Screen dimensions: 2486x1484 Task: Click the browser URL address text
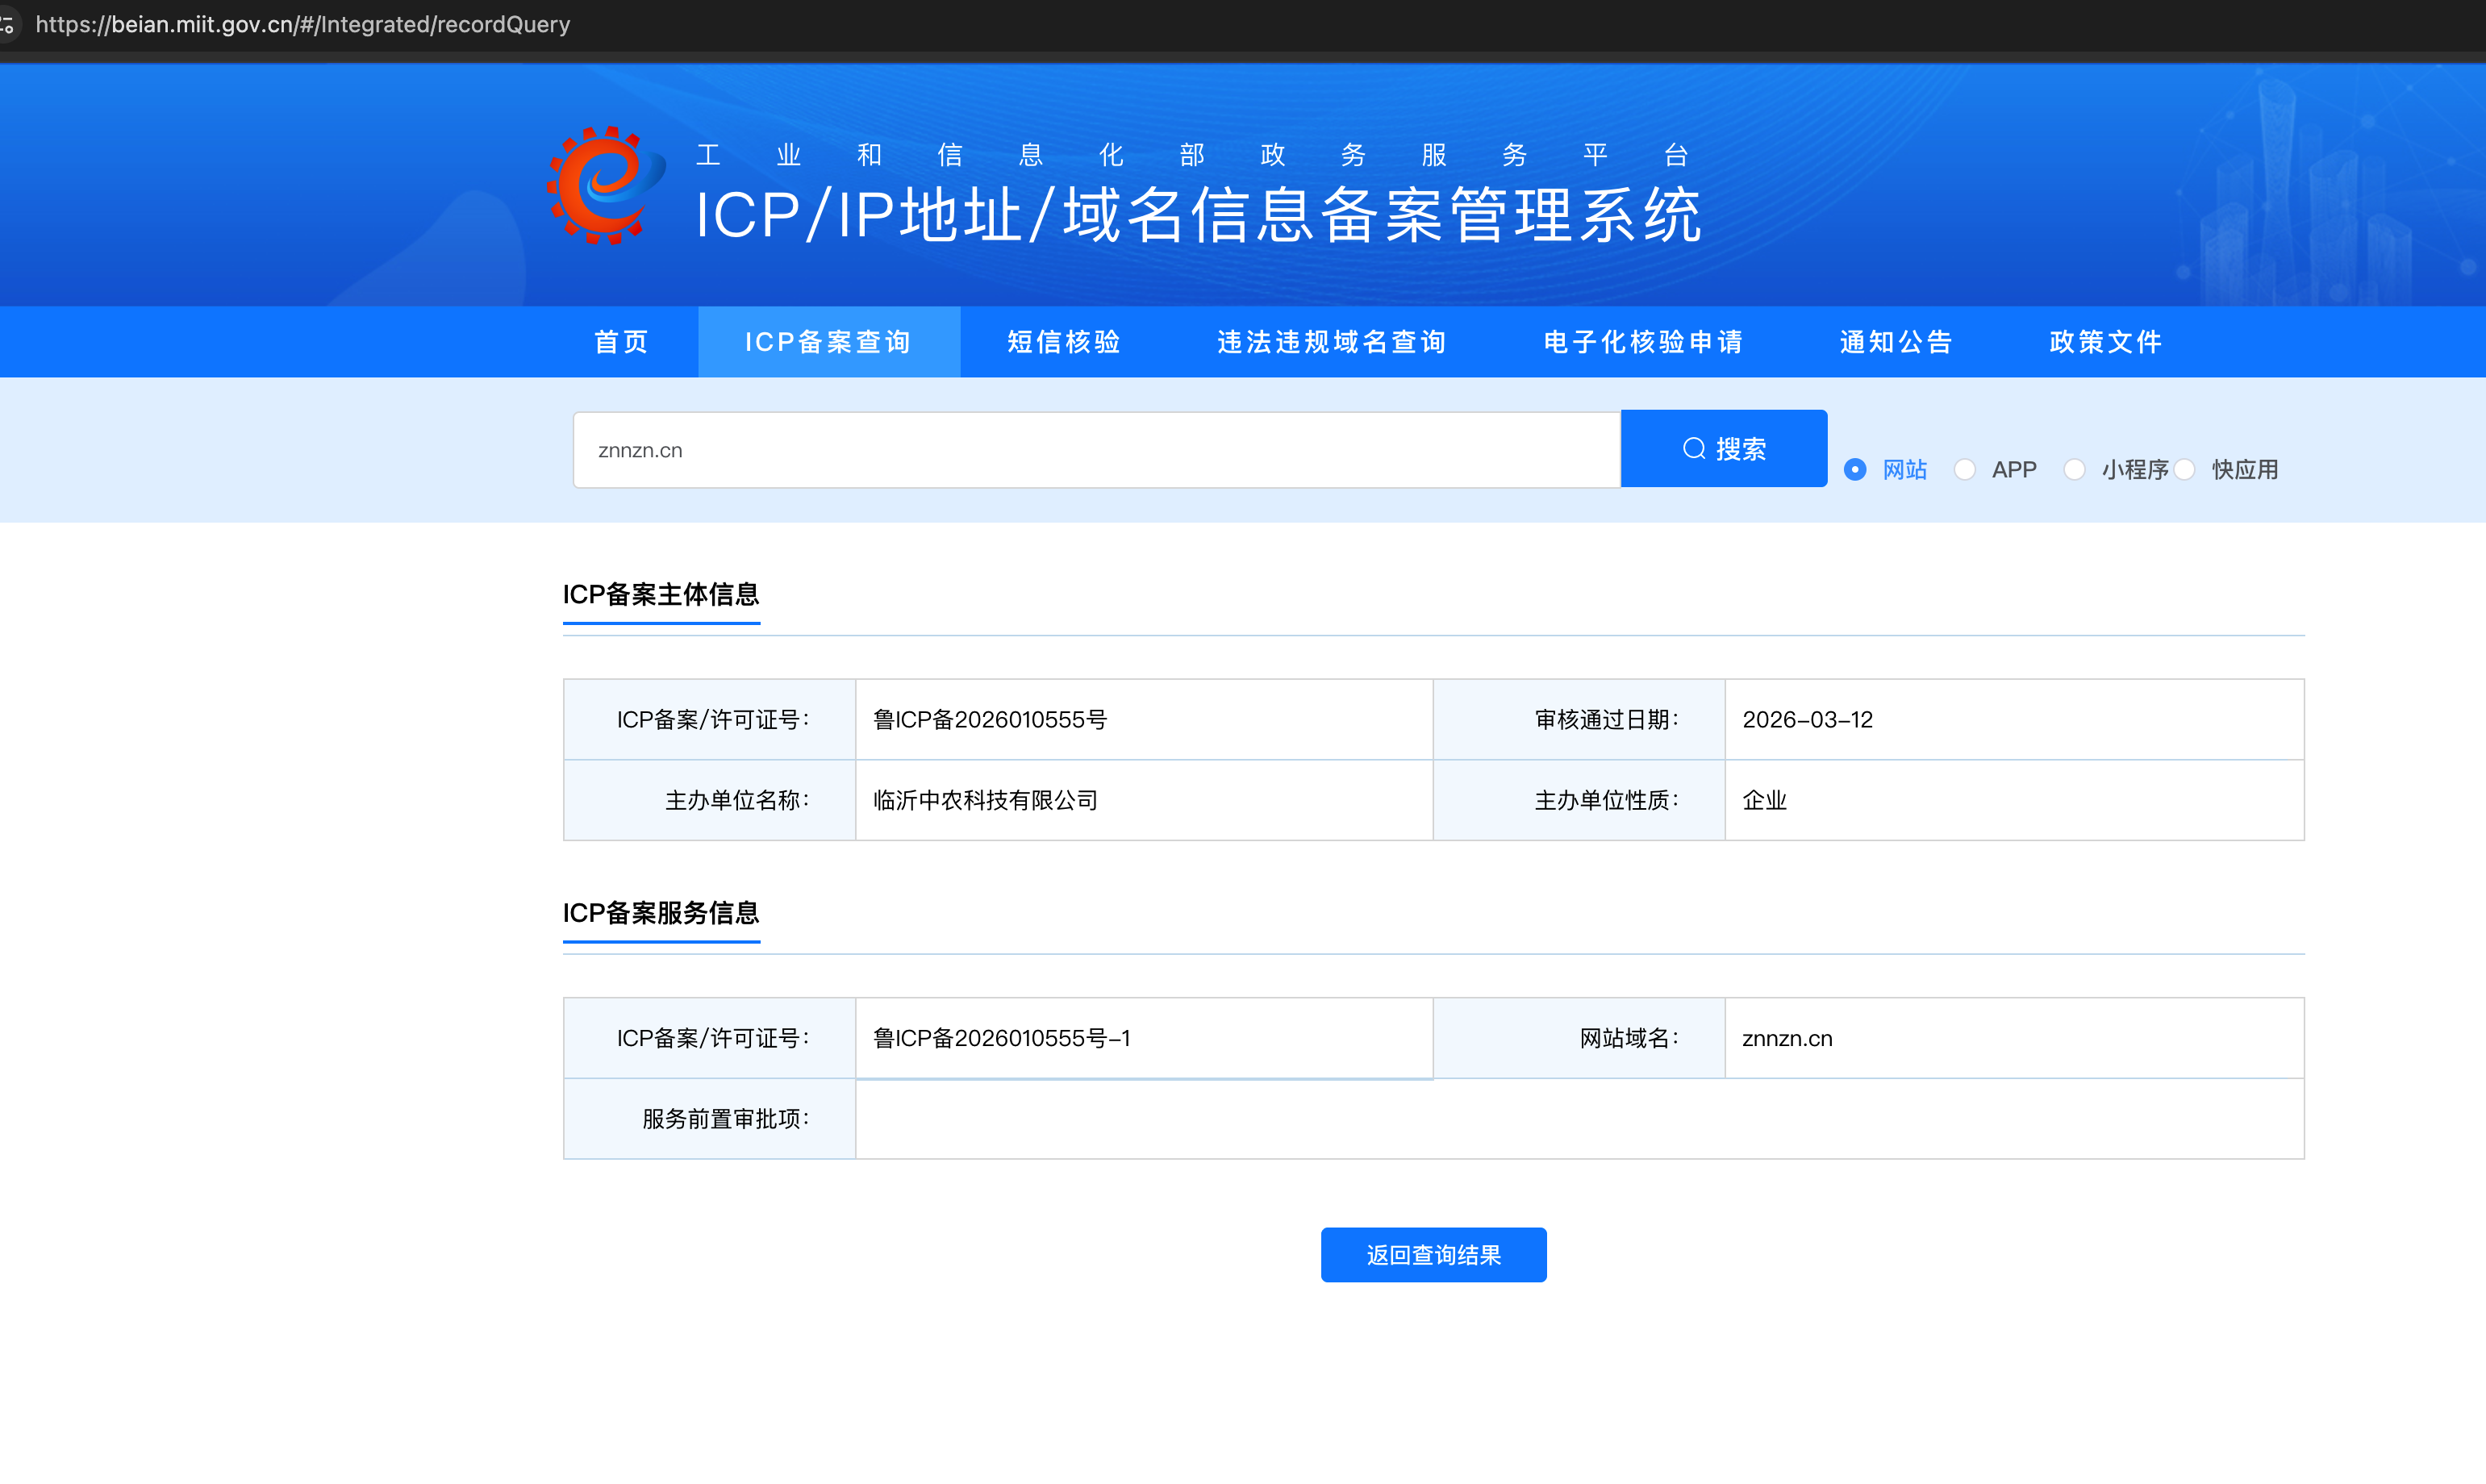click(303, 24)
